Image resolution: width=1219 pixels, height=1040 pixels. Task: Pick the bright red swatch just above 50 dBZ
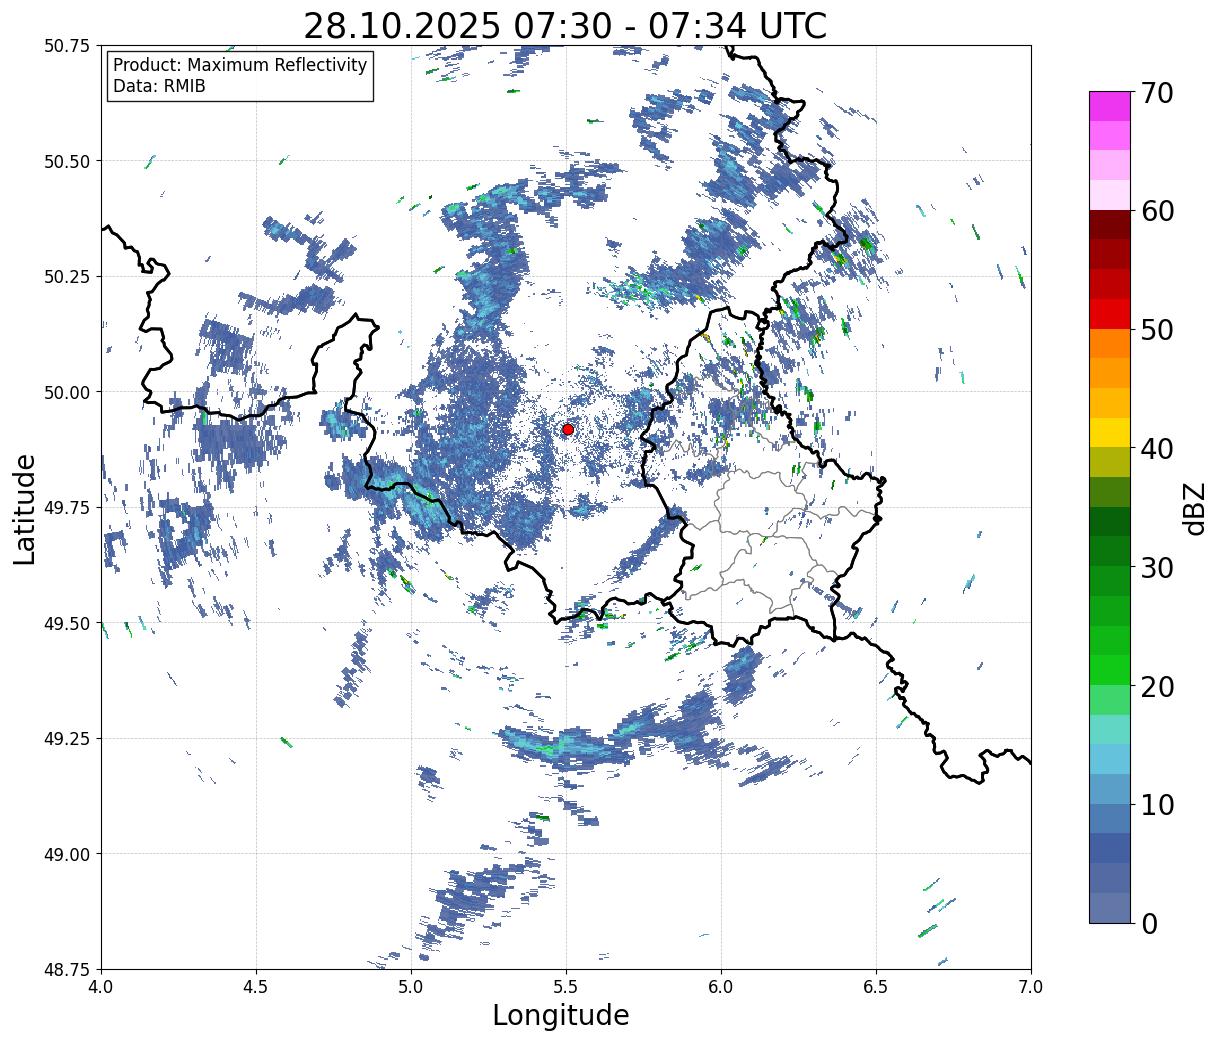point(1110,314)
